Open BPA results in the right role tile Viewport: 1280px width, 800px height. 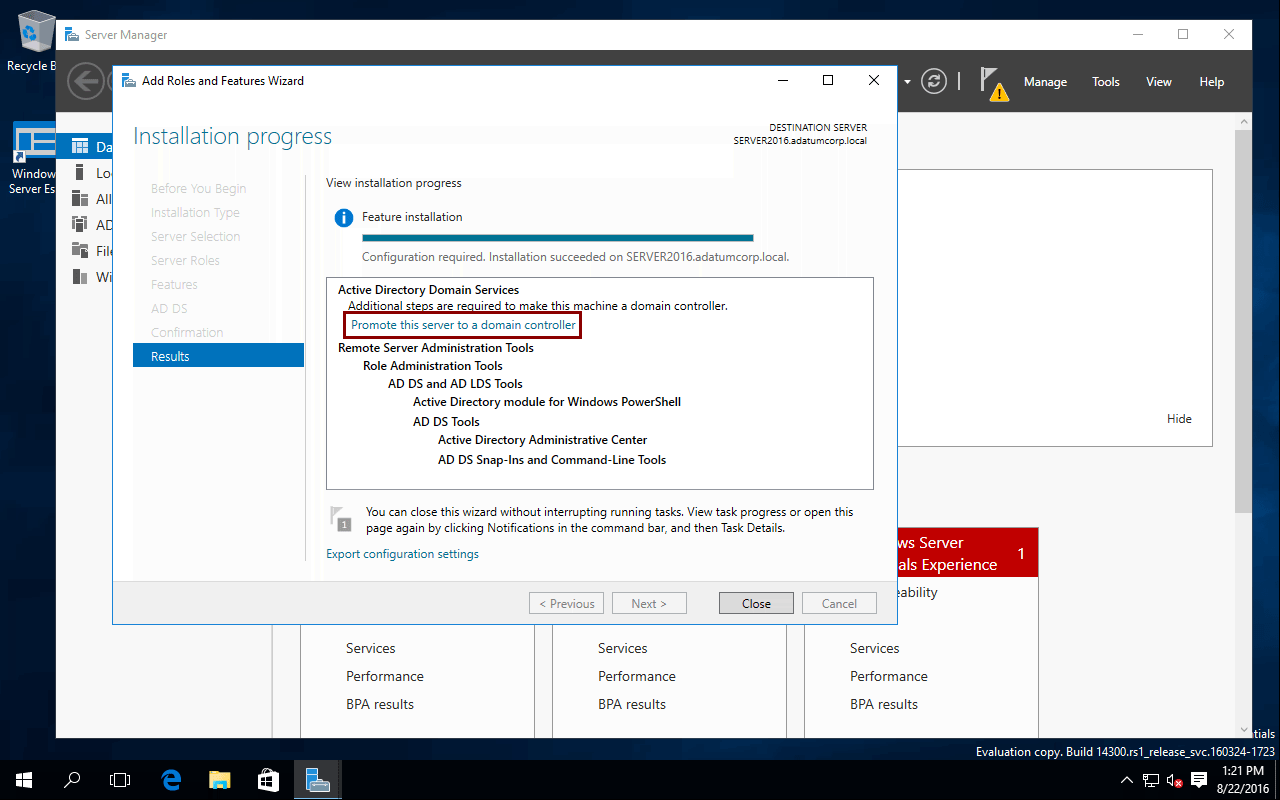[x=884, y=704]
